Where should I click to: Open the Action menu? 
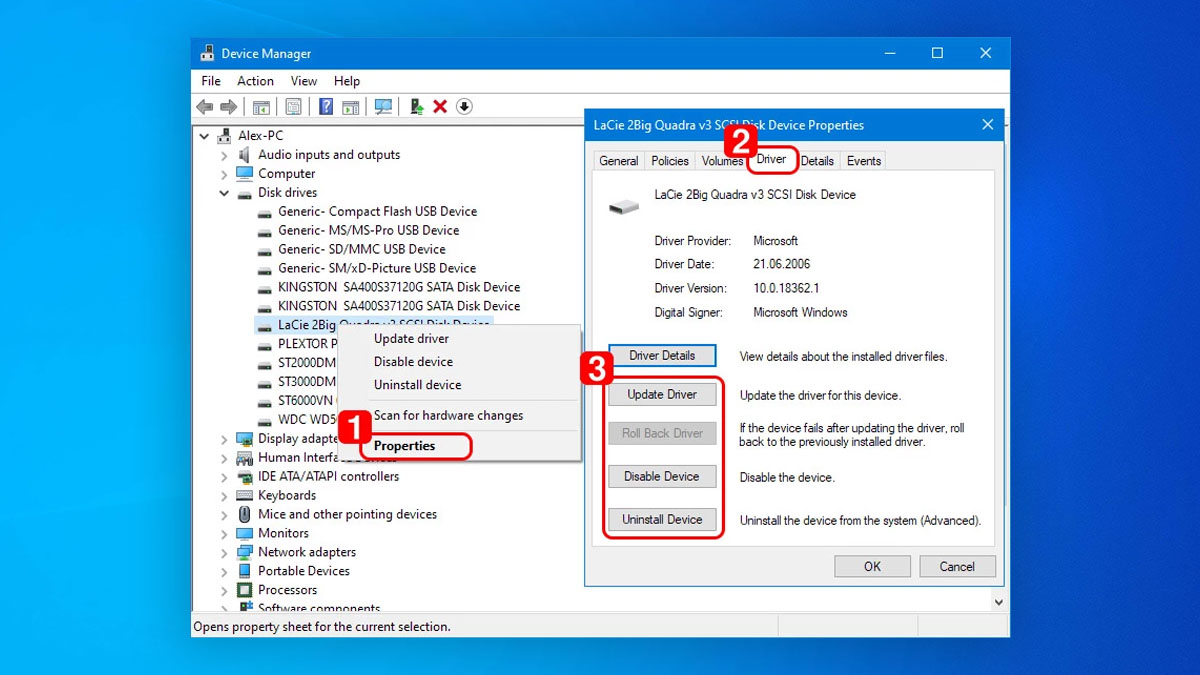pos(255,81)
